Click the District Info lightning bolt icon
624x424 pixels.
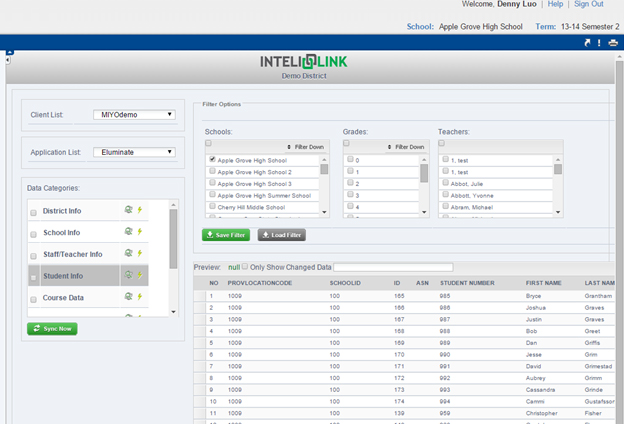140,209
